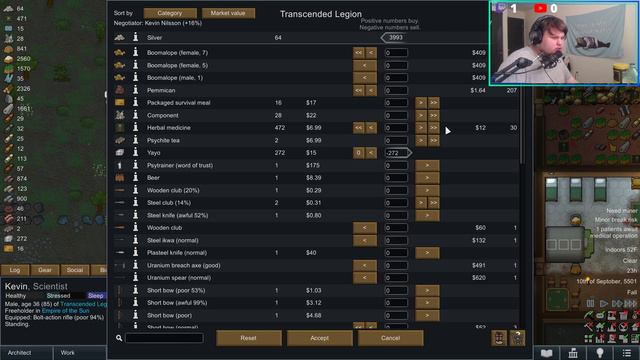
Task: Open Kevin's Social tab
Action: pos(75,270)
